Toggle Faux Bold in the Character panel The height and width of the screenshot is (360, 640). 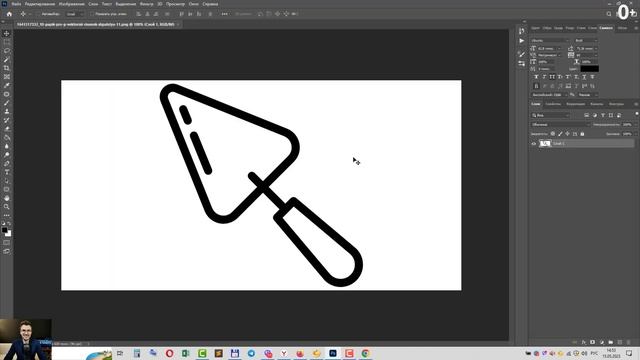pyautogui.click(x=536, y=77)
